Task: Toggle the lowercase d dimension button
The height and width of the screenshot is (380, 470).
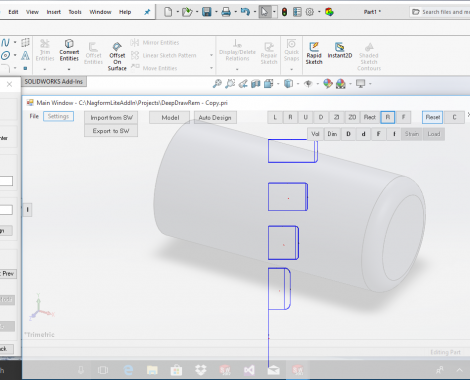Action: (363, 134)
